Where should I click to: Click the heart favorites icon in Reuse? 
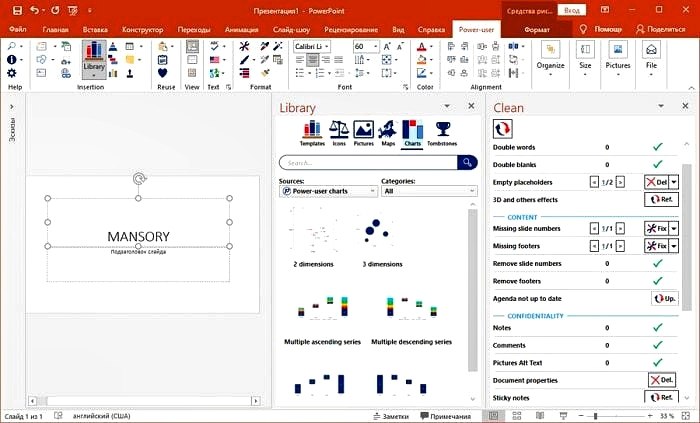tap(162, 73)
